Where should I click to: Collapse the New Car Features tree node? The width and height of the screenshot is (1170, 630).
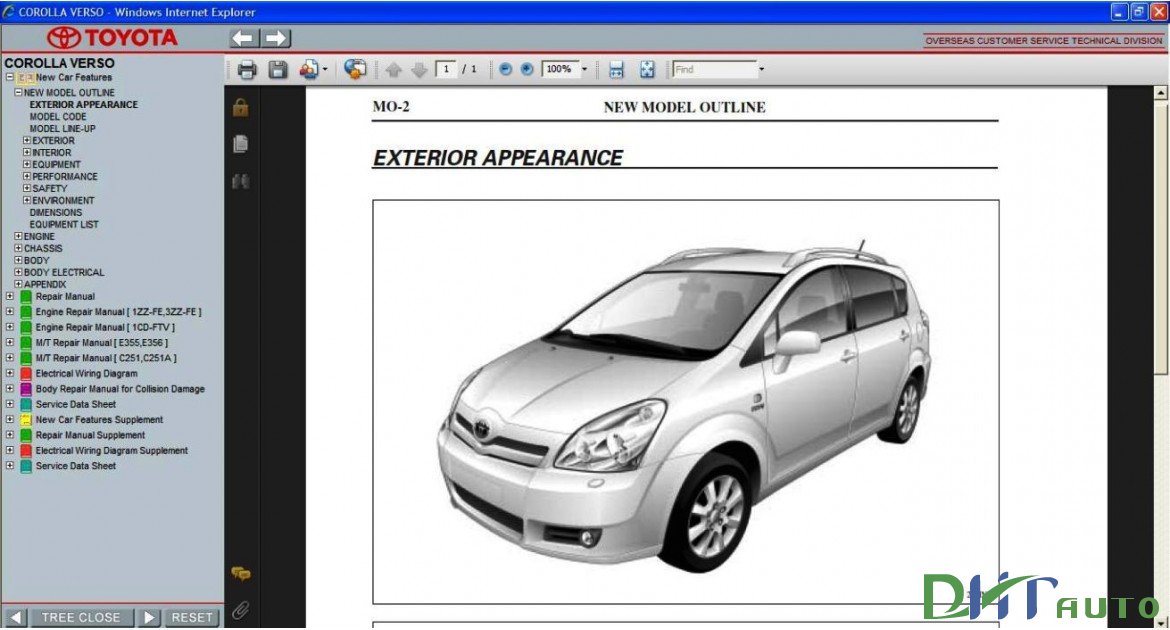click(x=10, y=77)
